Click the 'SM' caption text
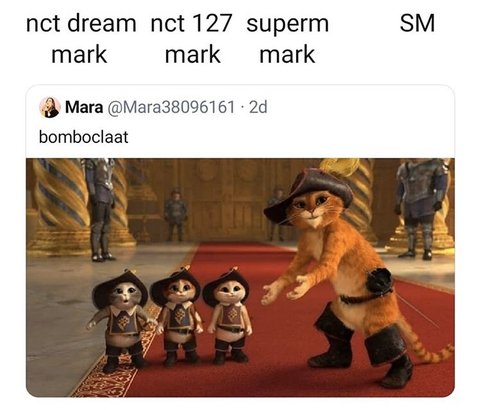 pos(417,23)
